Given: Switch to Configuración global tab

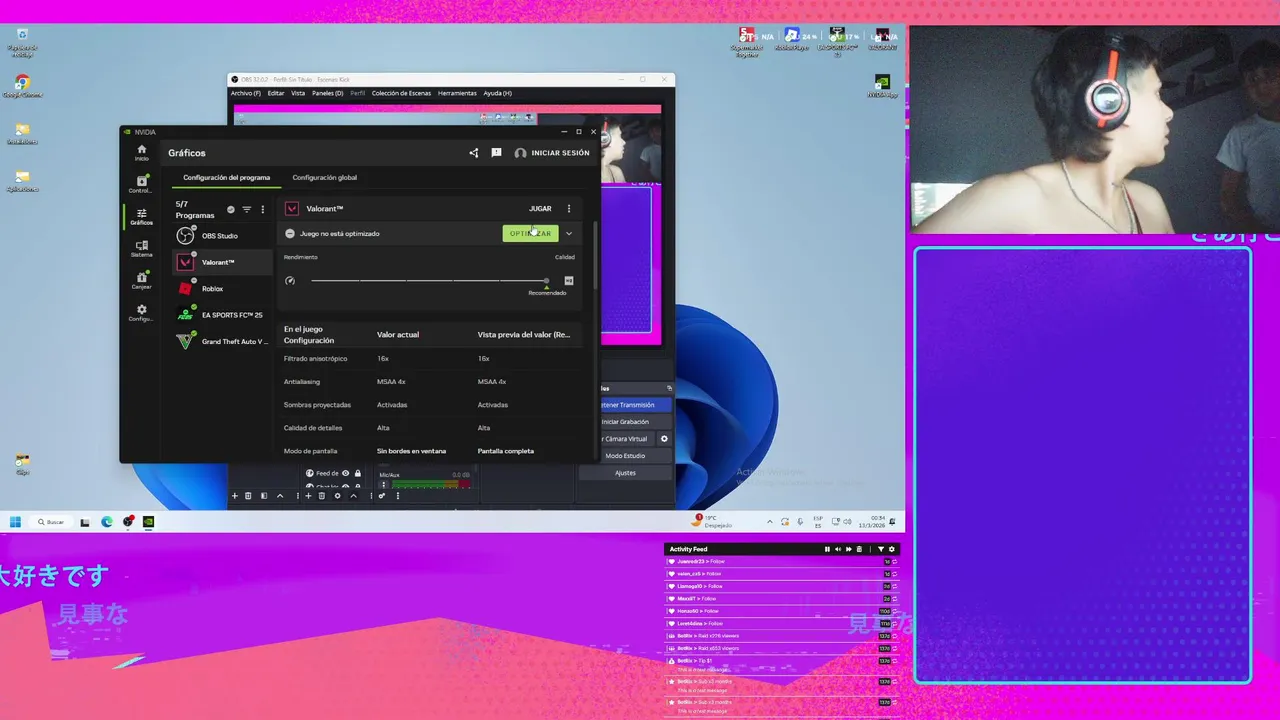Looking at the screenshot, I should (x=325, y=177).
